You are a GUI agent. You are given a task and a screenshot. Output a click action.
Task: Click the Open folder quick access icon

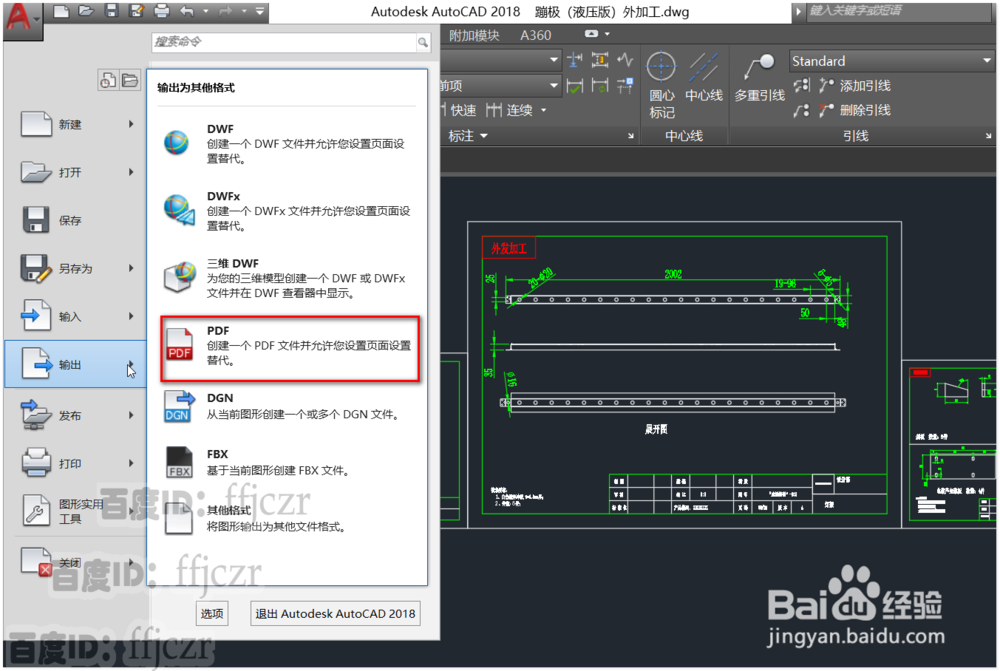86,11
